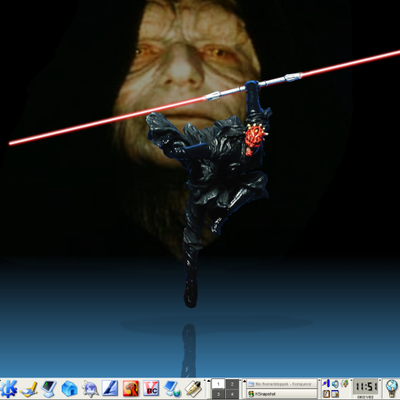Click the show desktop pencil icon
The height and width of the screenshot is (400, 400).
(x=29, y=389)
